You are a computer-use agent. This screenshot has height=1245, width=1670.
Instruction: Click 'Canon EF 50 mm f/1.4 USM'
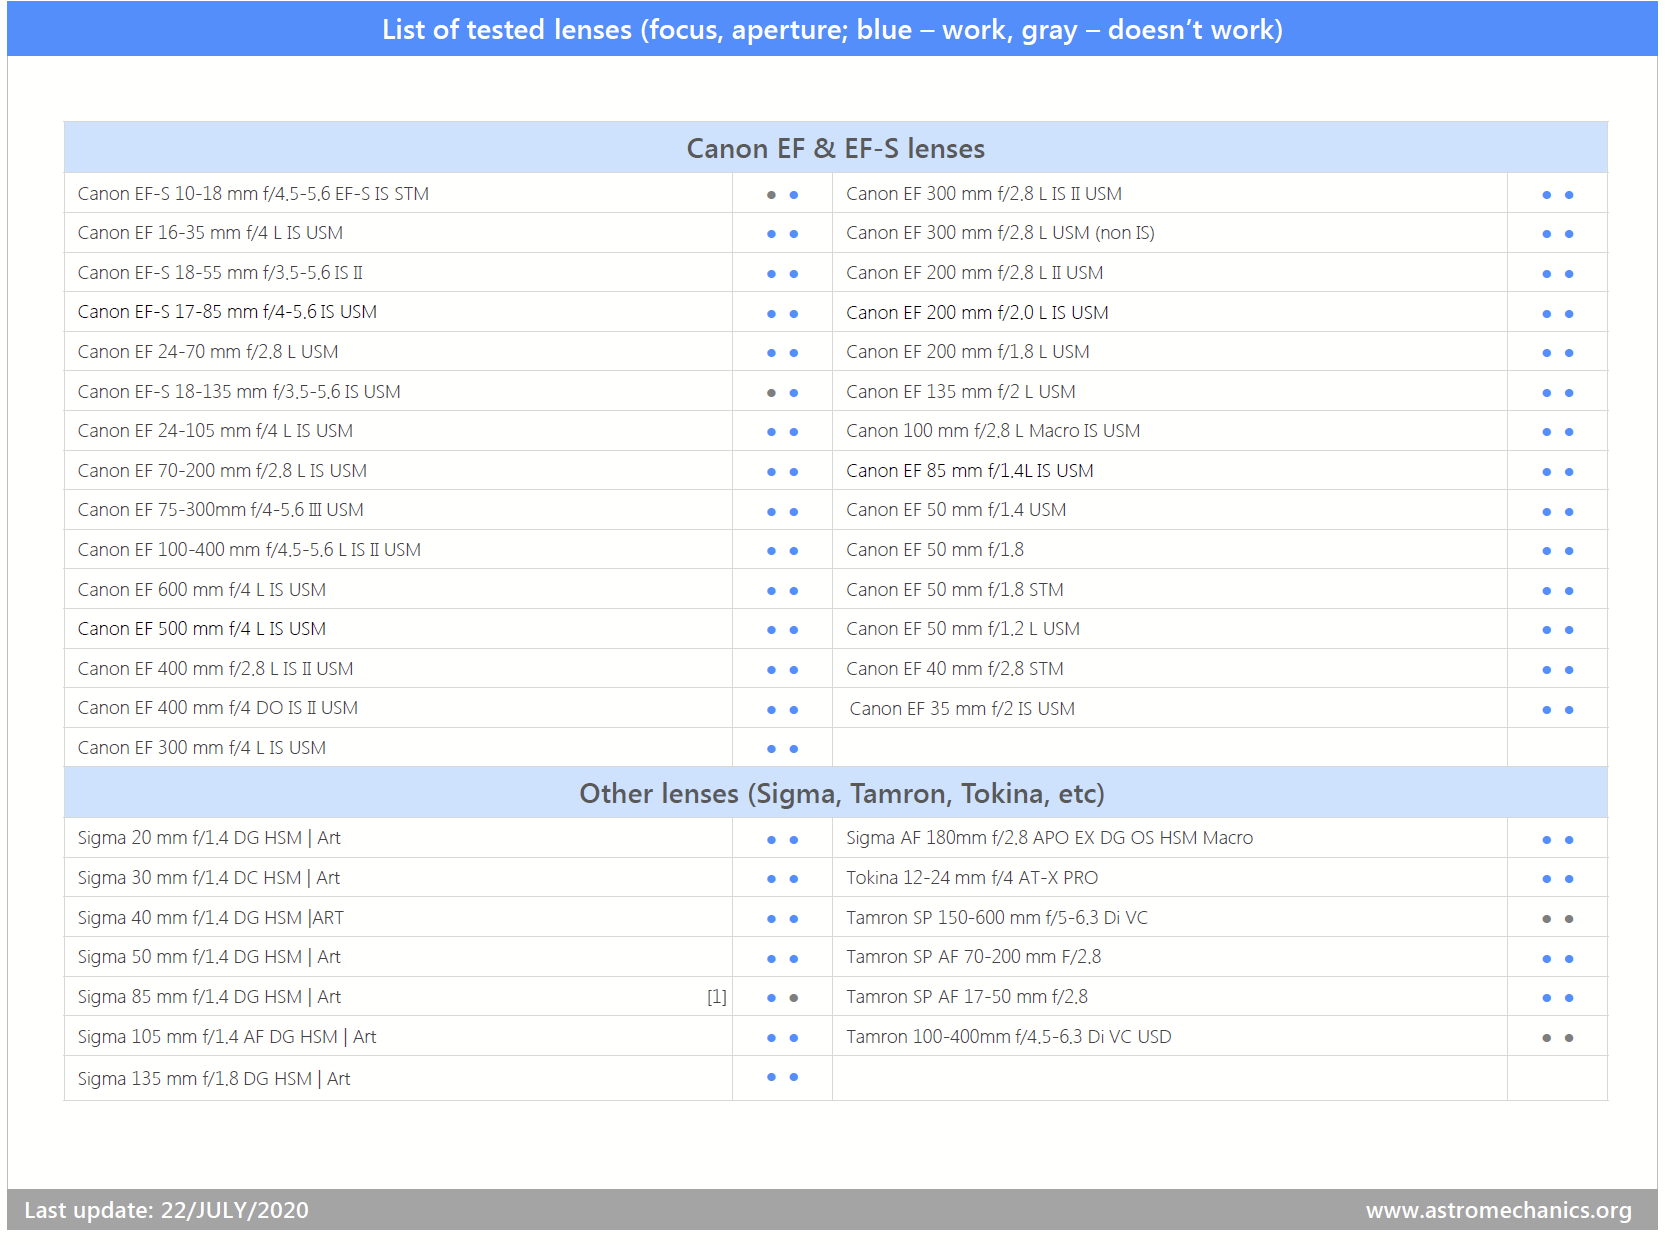(956, 510)
